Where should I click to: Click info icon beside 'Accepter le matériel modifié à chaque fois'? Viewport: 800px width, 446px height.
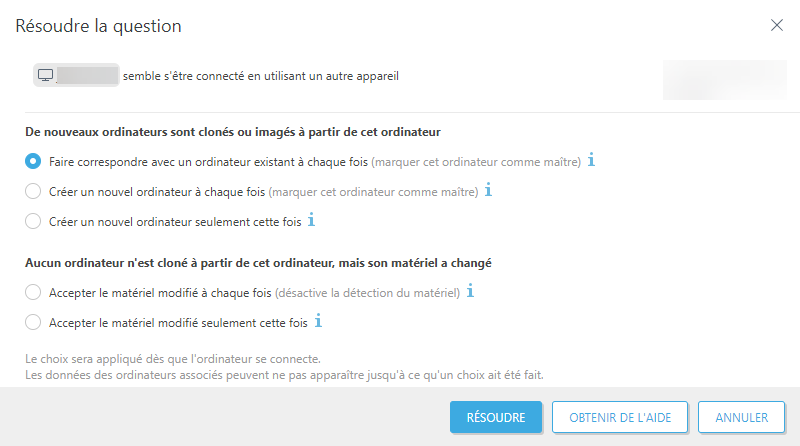[x=470, y=292]
